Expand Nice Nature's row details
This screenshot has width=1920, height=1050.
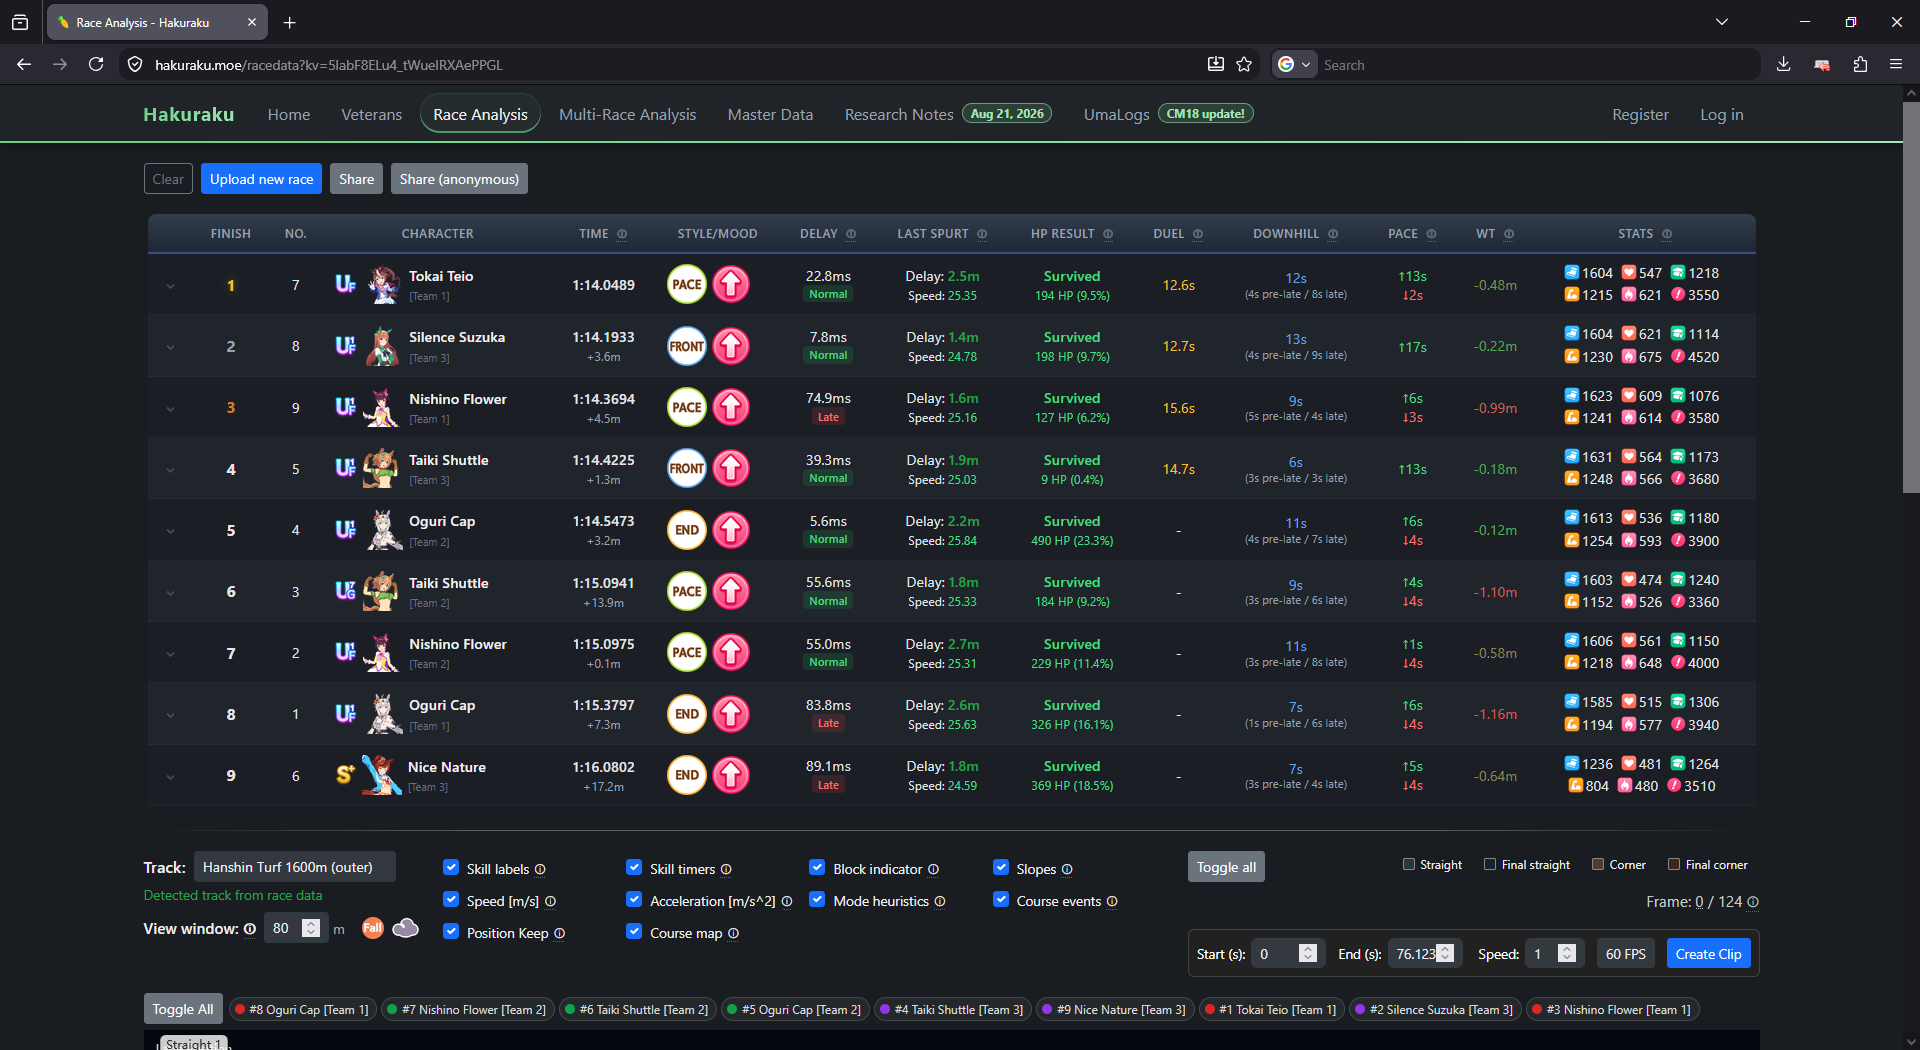click(170, 777)
